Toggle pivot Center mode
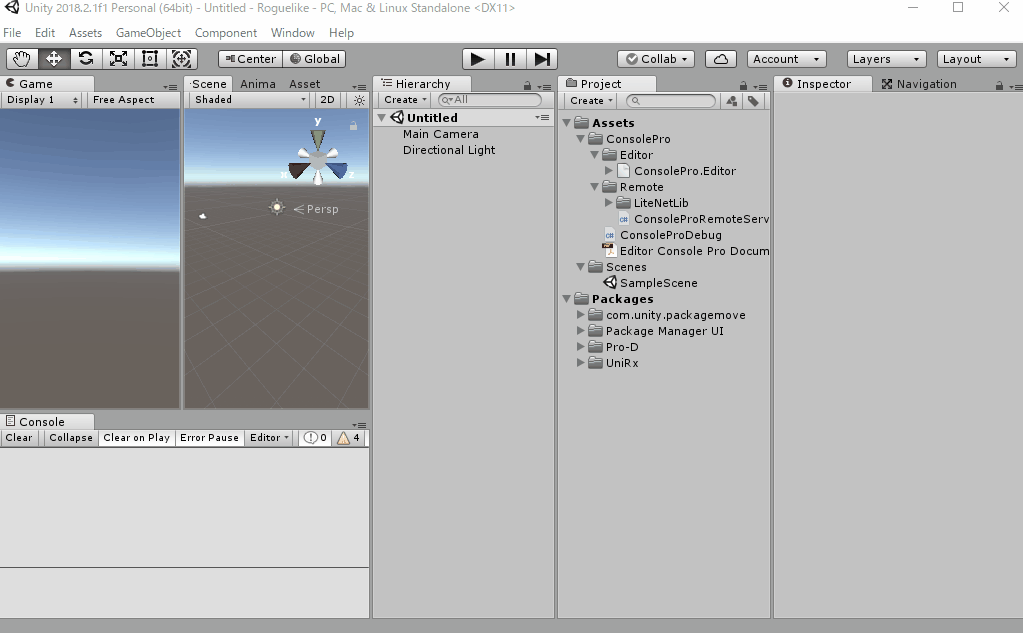 (x=251, y=59)
